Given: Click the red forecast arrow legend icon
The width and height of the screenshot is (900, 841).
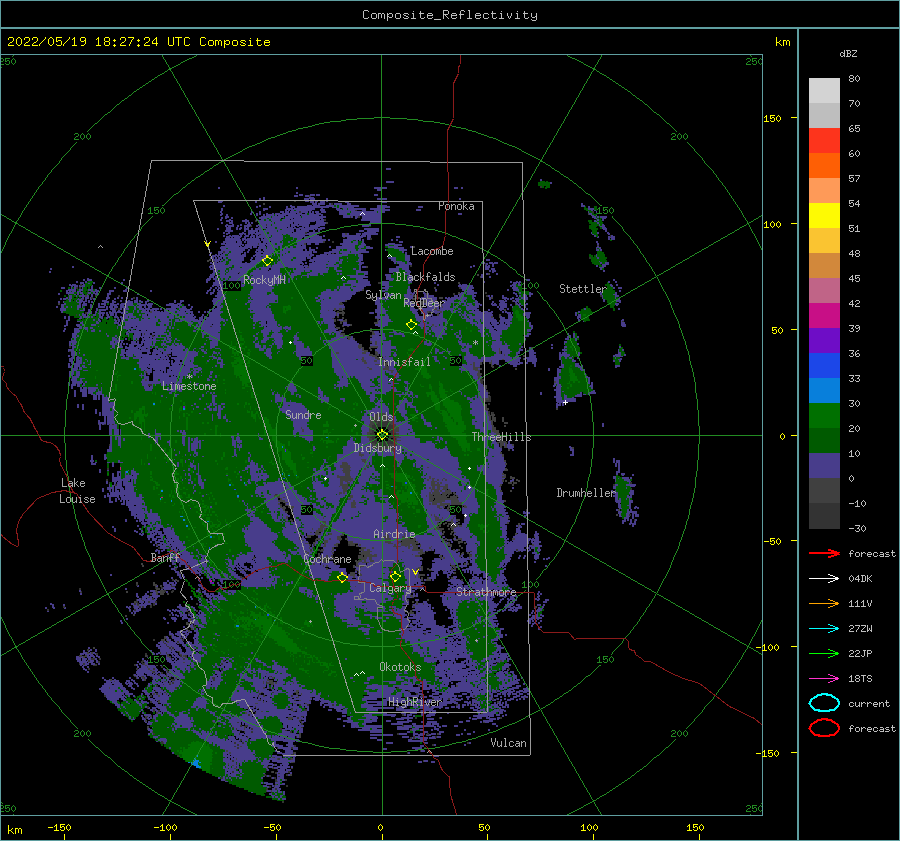Looking at the screenshot, I should pos(824,553).
